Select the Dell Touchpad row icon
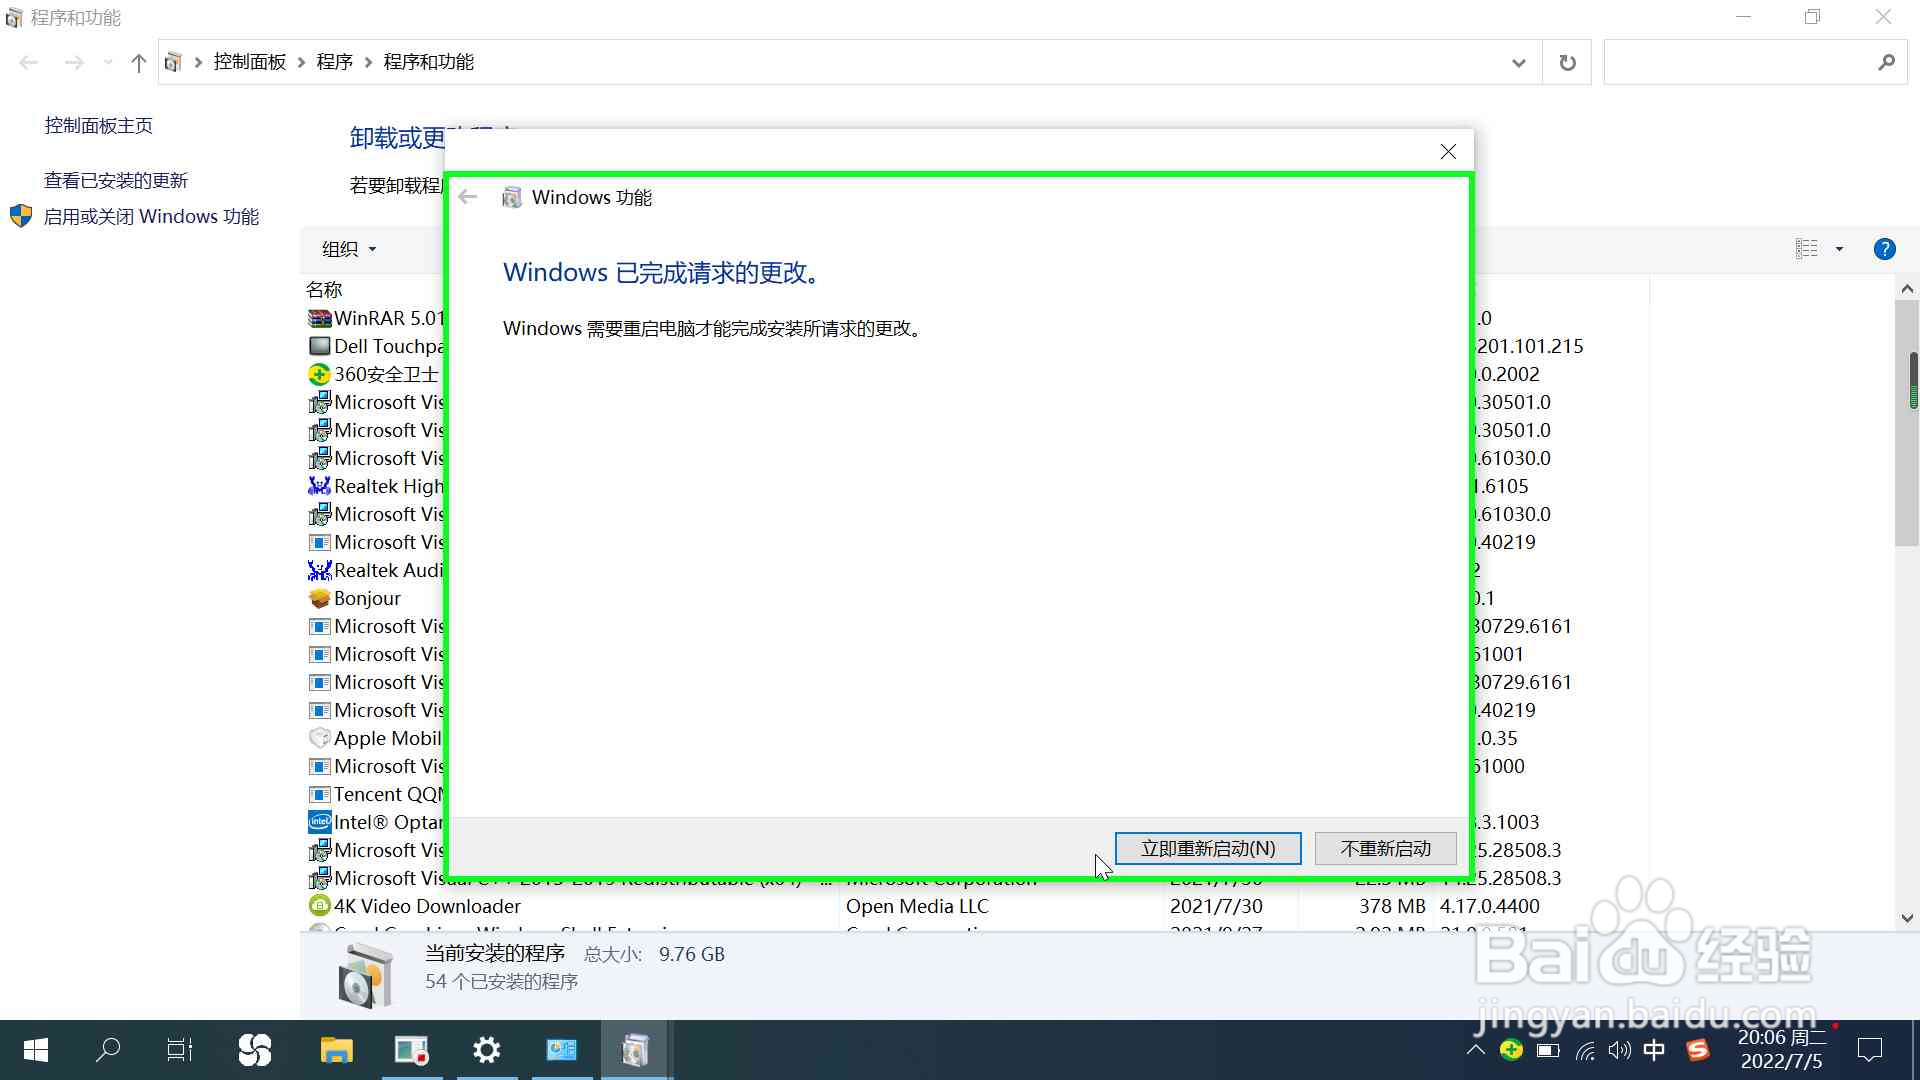The height and width of the screenshot is (1080, 1920). (320, 346)
